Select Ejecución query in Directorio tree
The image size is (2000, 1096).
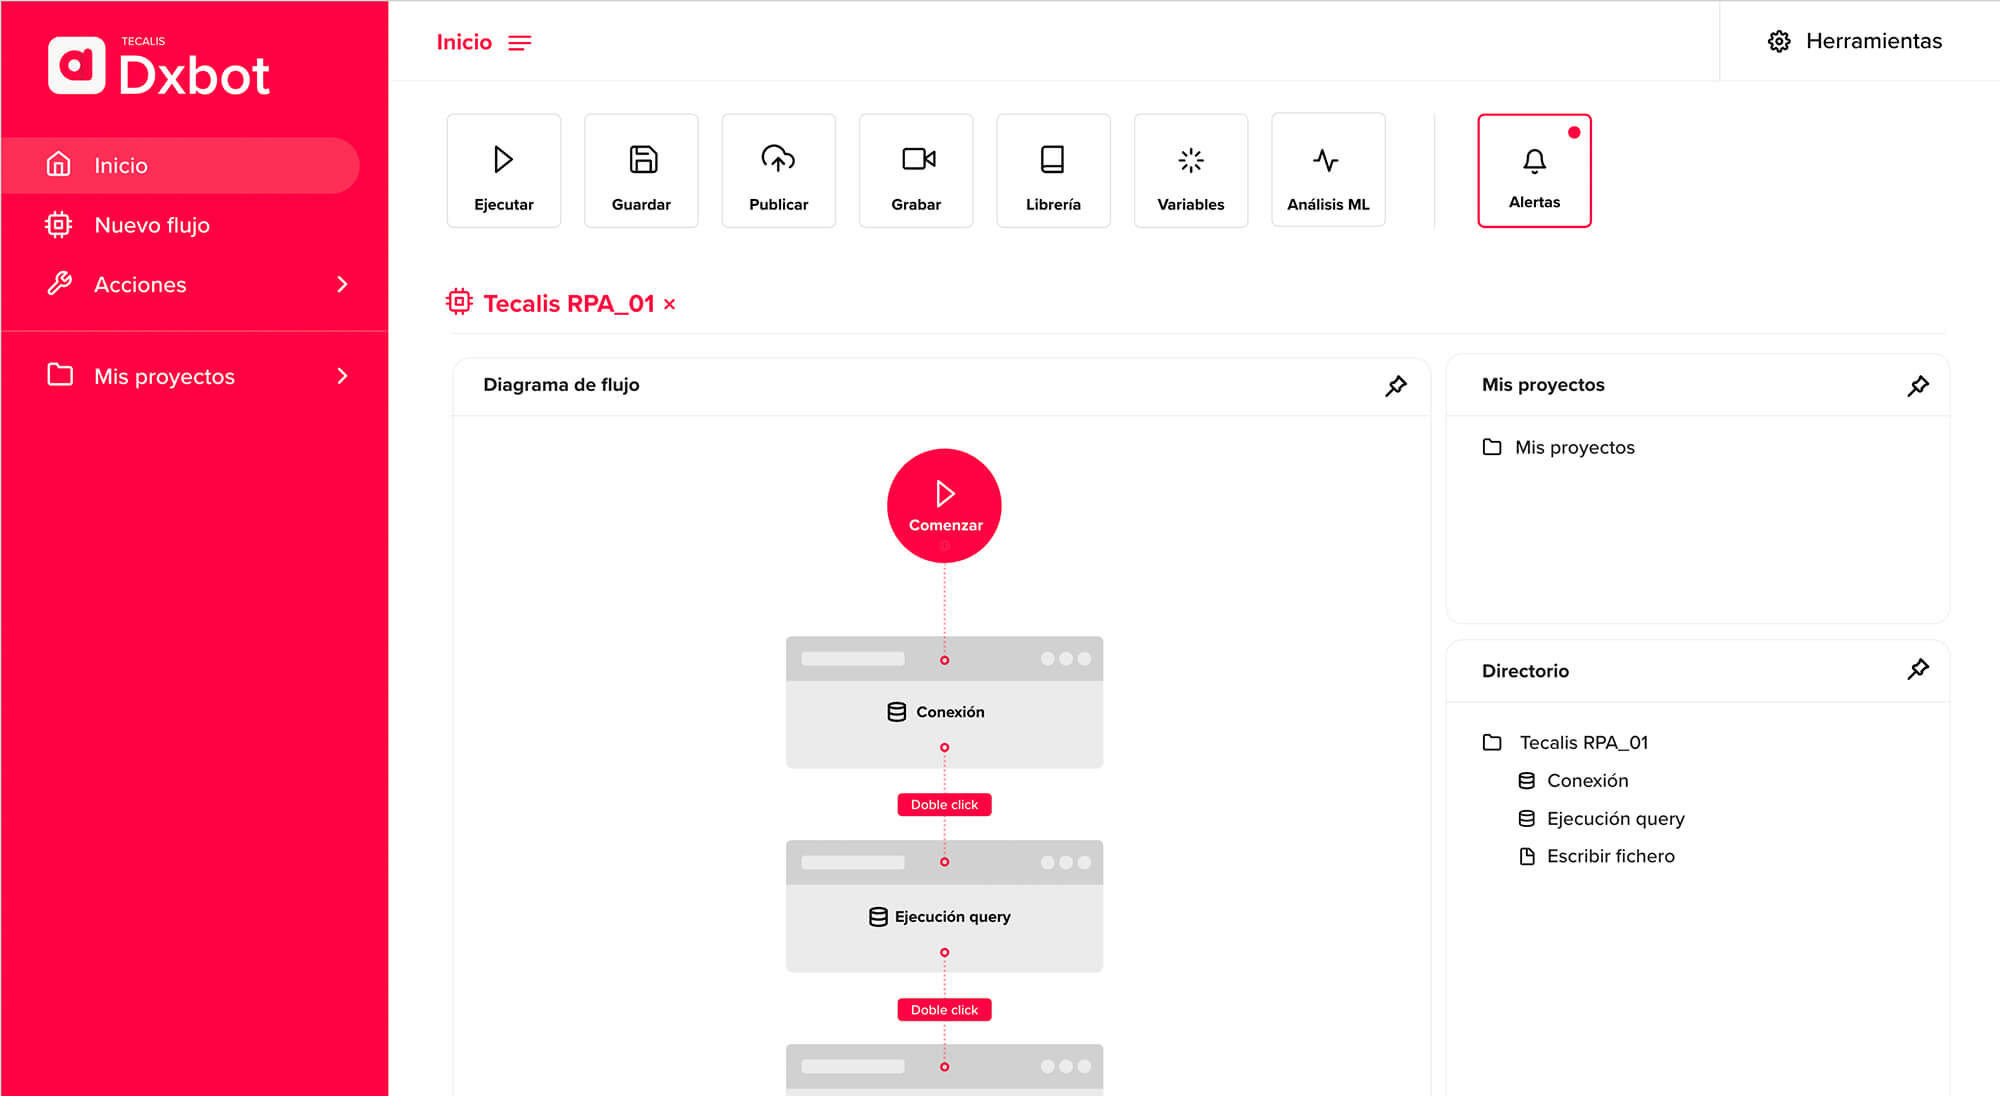[1614, 819]
